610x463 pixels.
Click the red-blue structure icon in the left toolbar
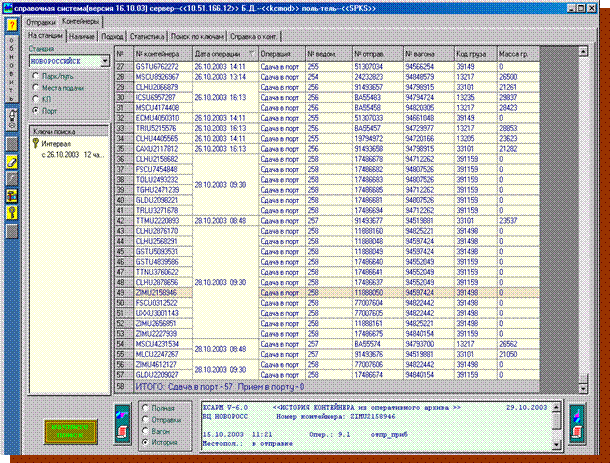[12, 196]
